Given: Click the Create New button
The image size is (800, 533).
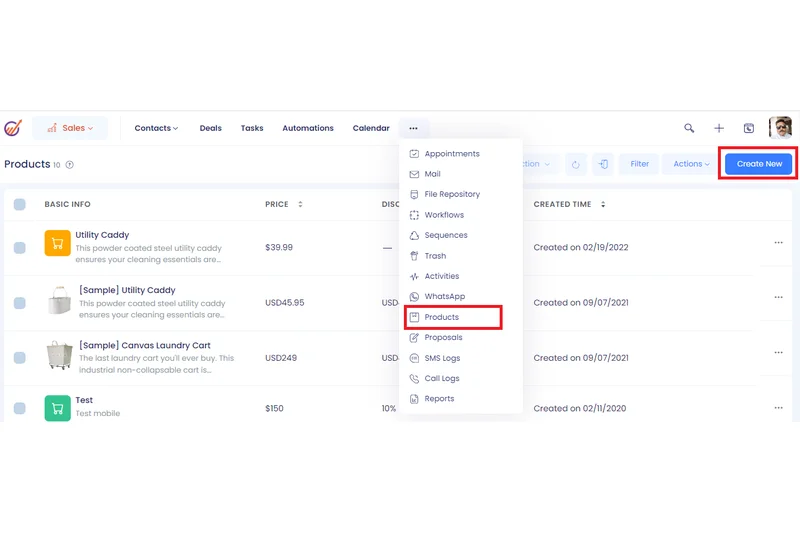Looking at the screenshot, I should tap(759, 164).
